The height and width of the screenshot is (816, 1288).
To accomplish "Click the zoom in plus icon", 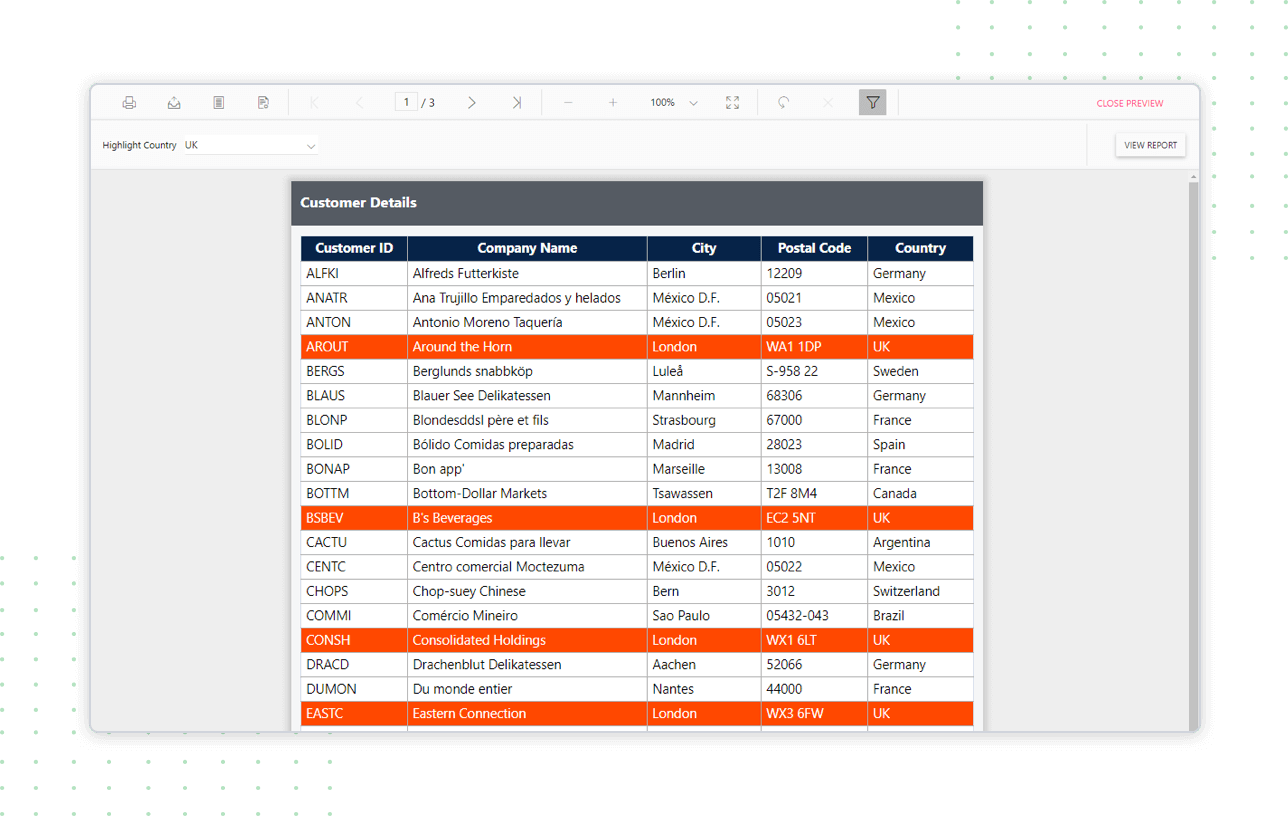I will (x=613, y=103).
